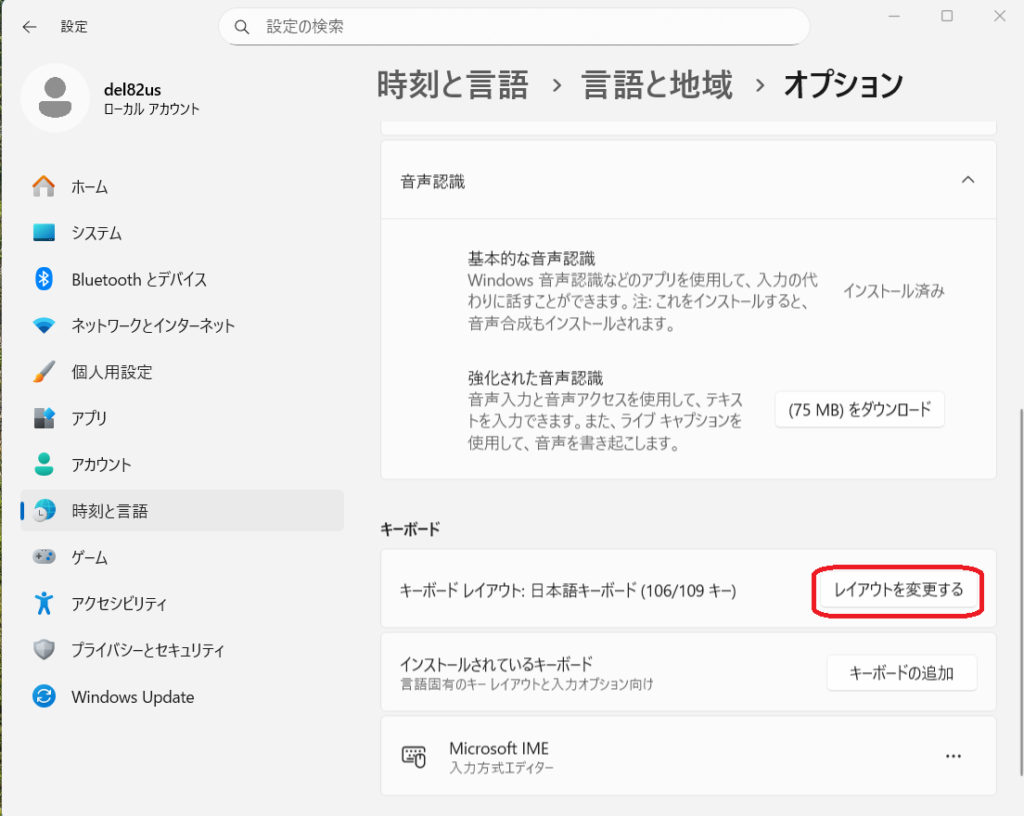
Task: Click the Home icon in sidebar
Action: [x=44, y=187]
